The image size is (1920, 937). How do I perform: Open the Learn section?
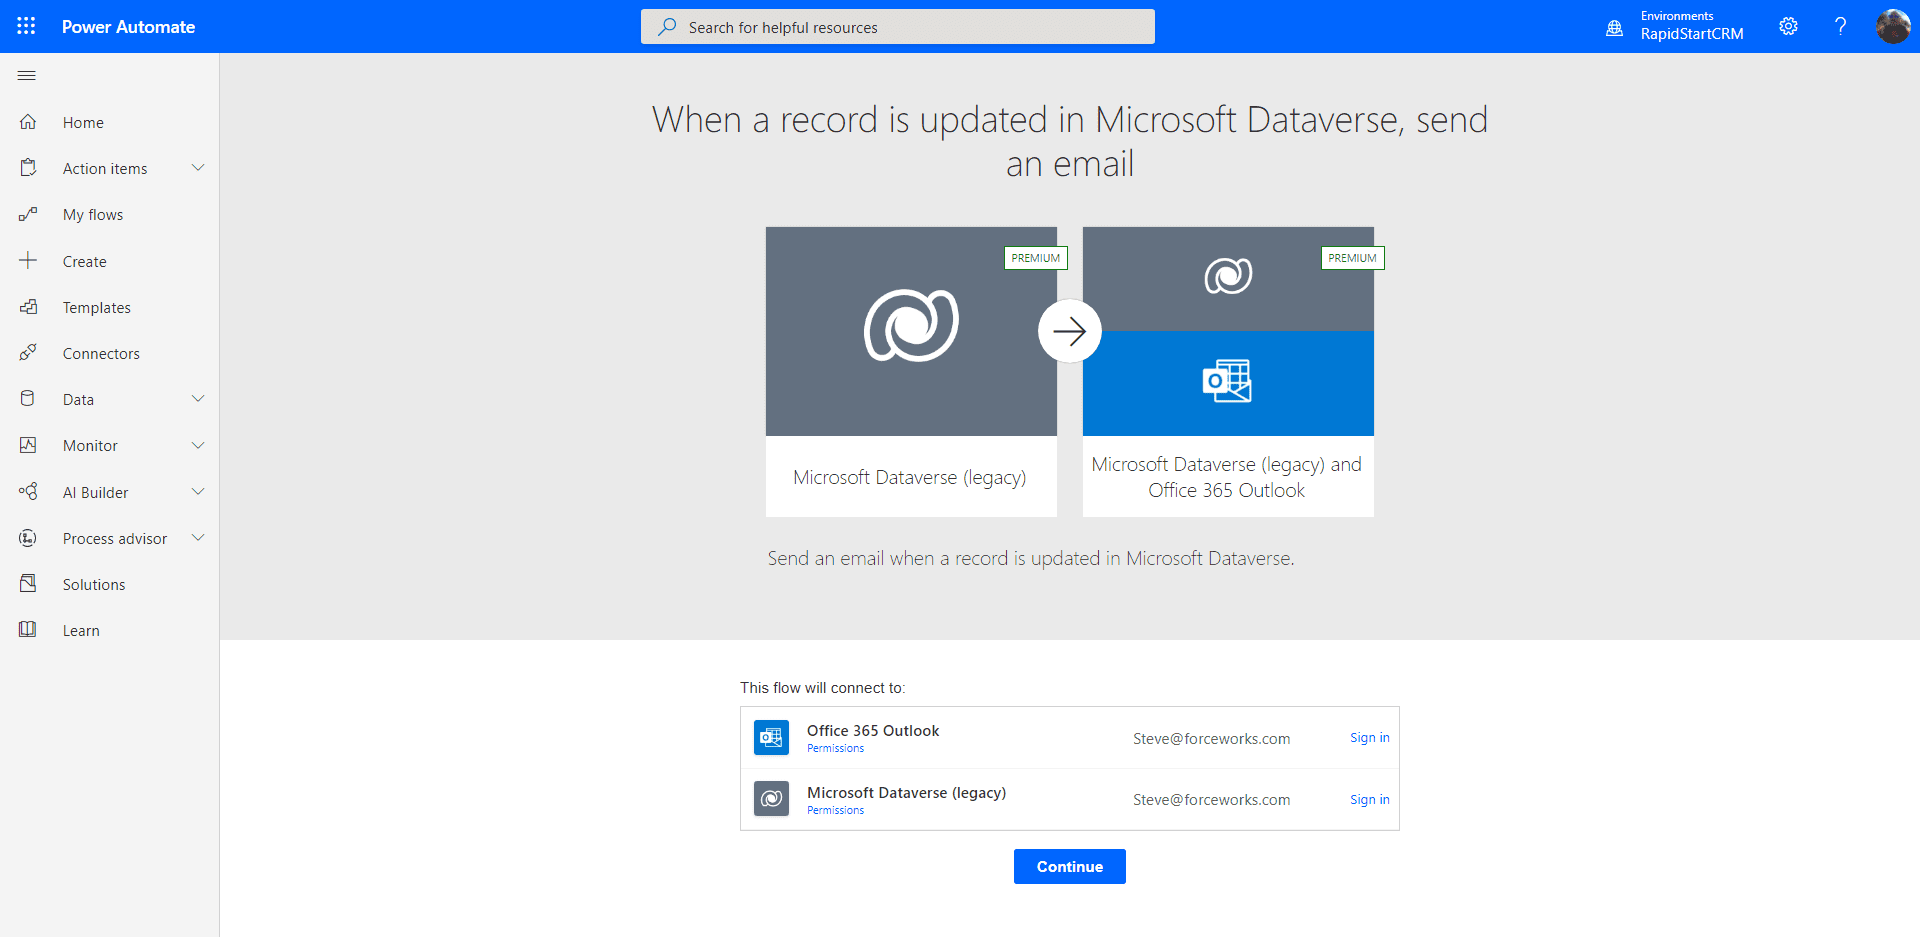[x=80, y=629]
